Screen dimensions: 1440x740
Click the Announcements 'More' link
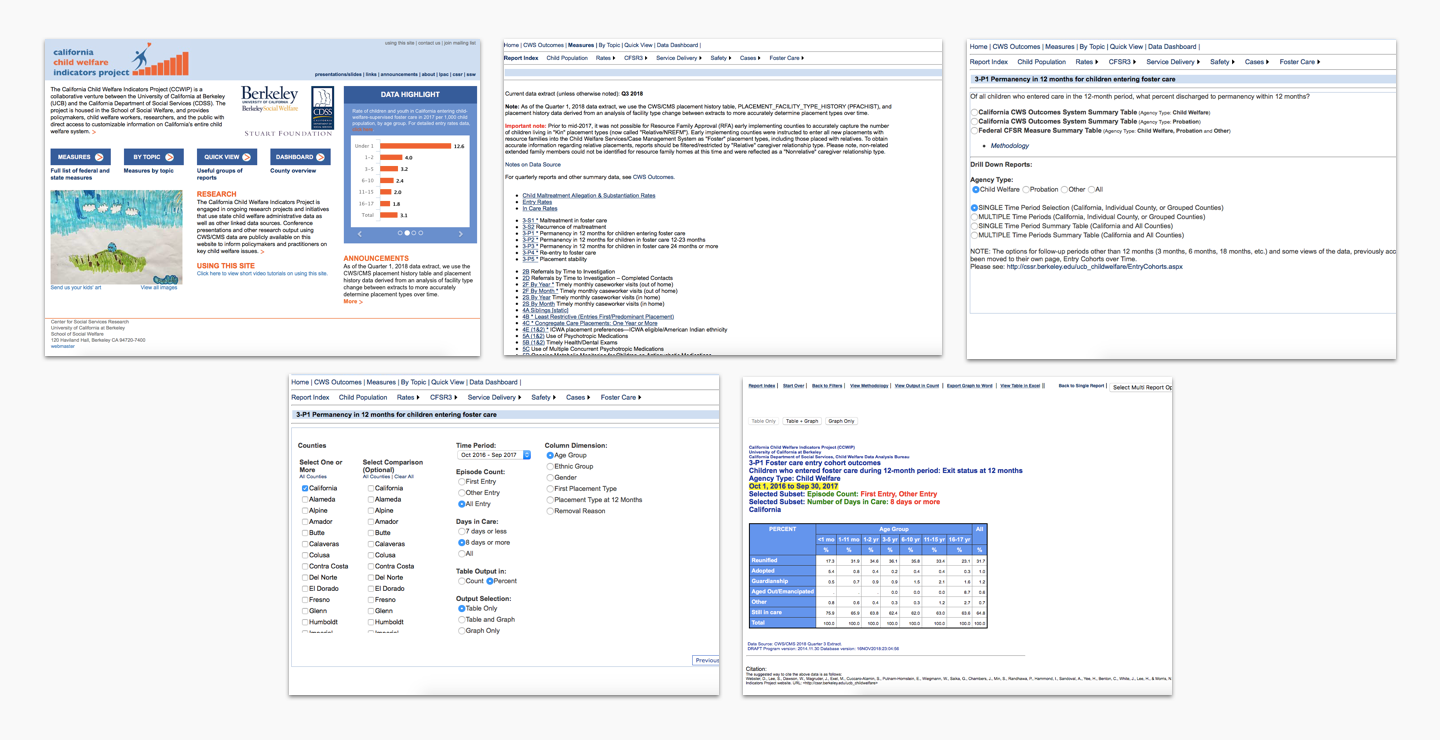(352, 301)
